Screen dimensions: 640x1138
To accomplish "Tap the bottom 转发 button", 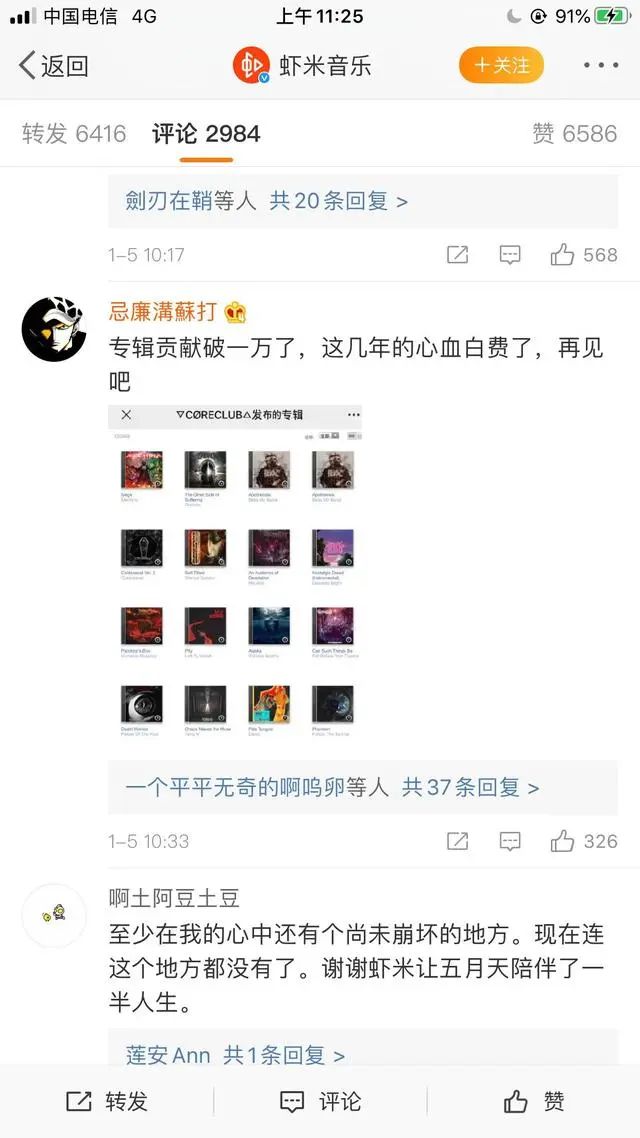I will pos(107,1101).
